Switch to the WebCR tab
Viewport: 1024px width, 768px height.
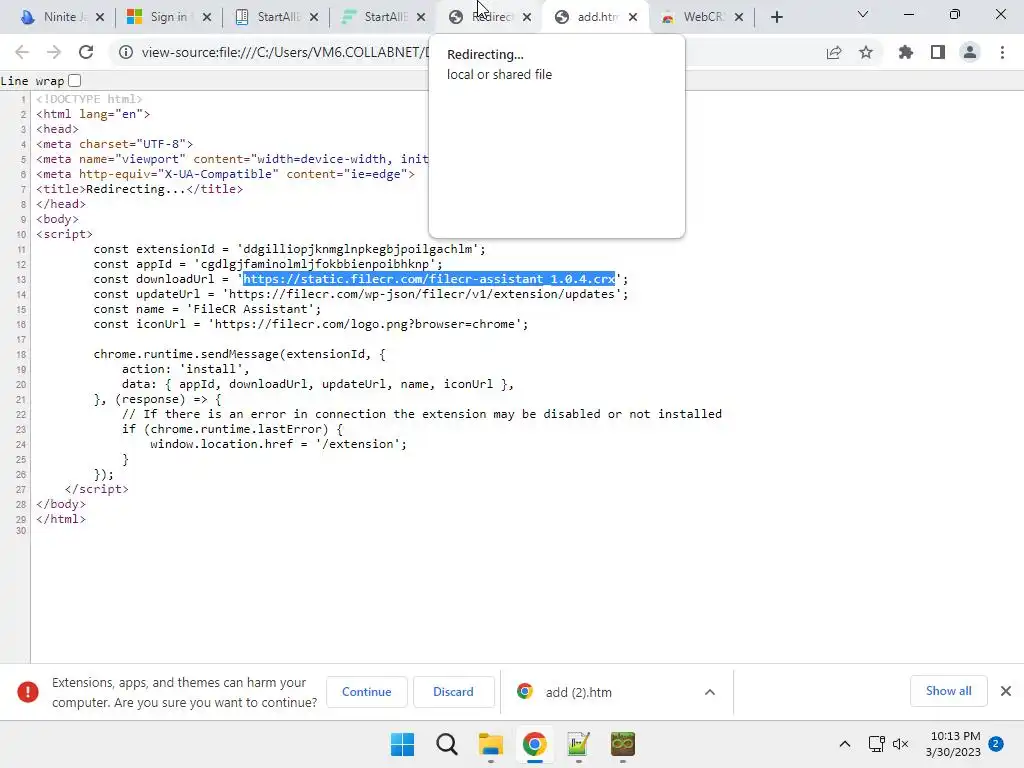pyautogui.click(x=702, y=17)
